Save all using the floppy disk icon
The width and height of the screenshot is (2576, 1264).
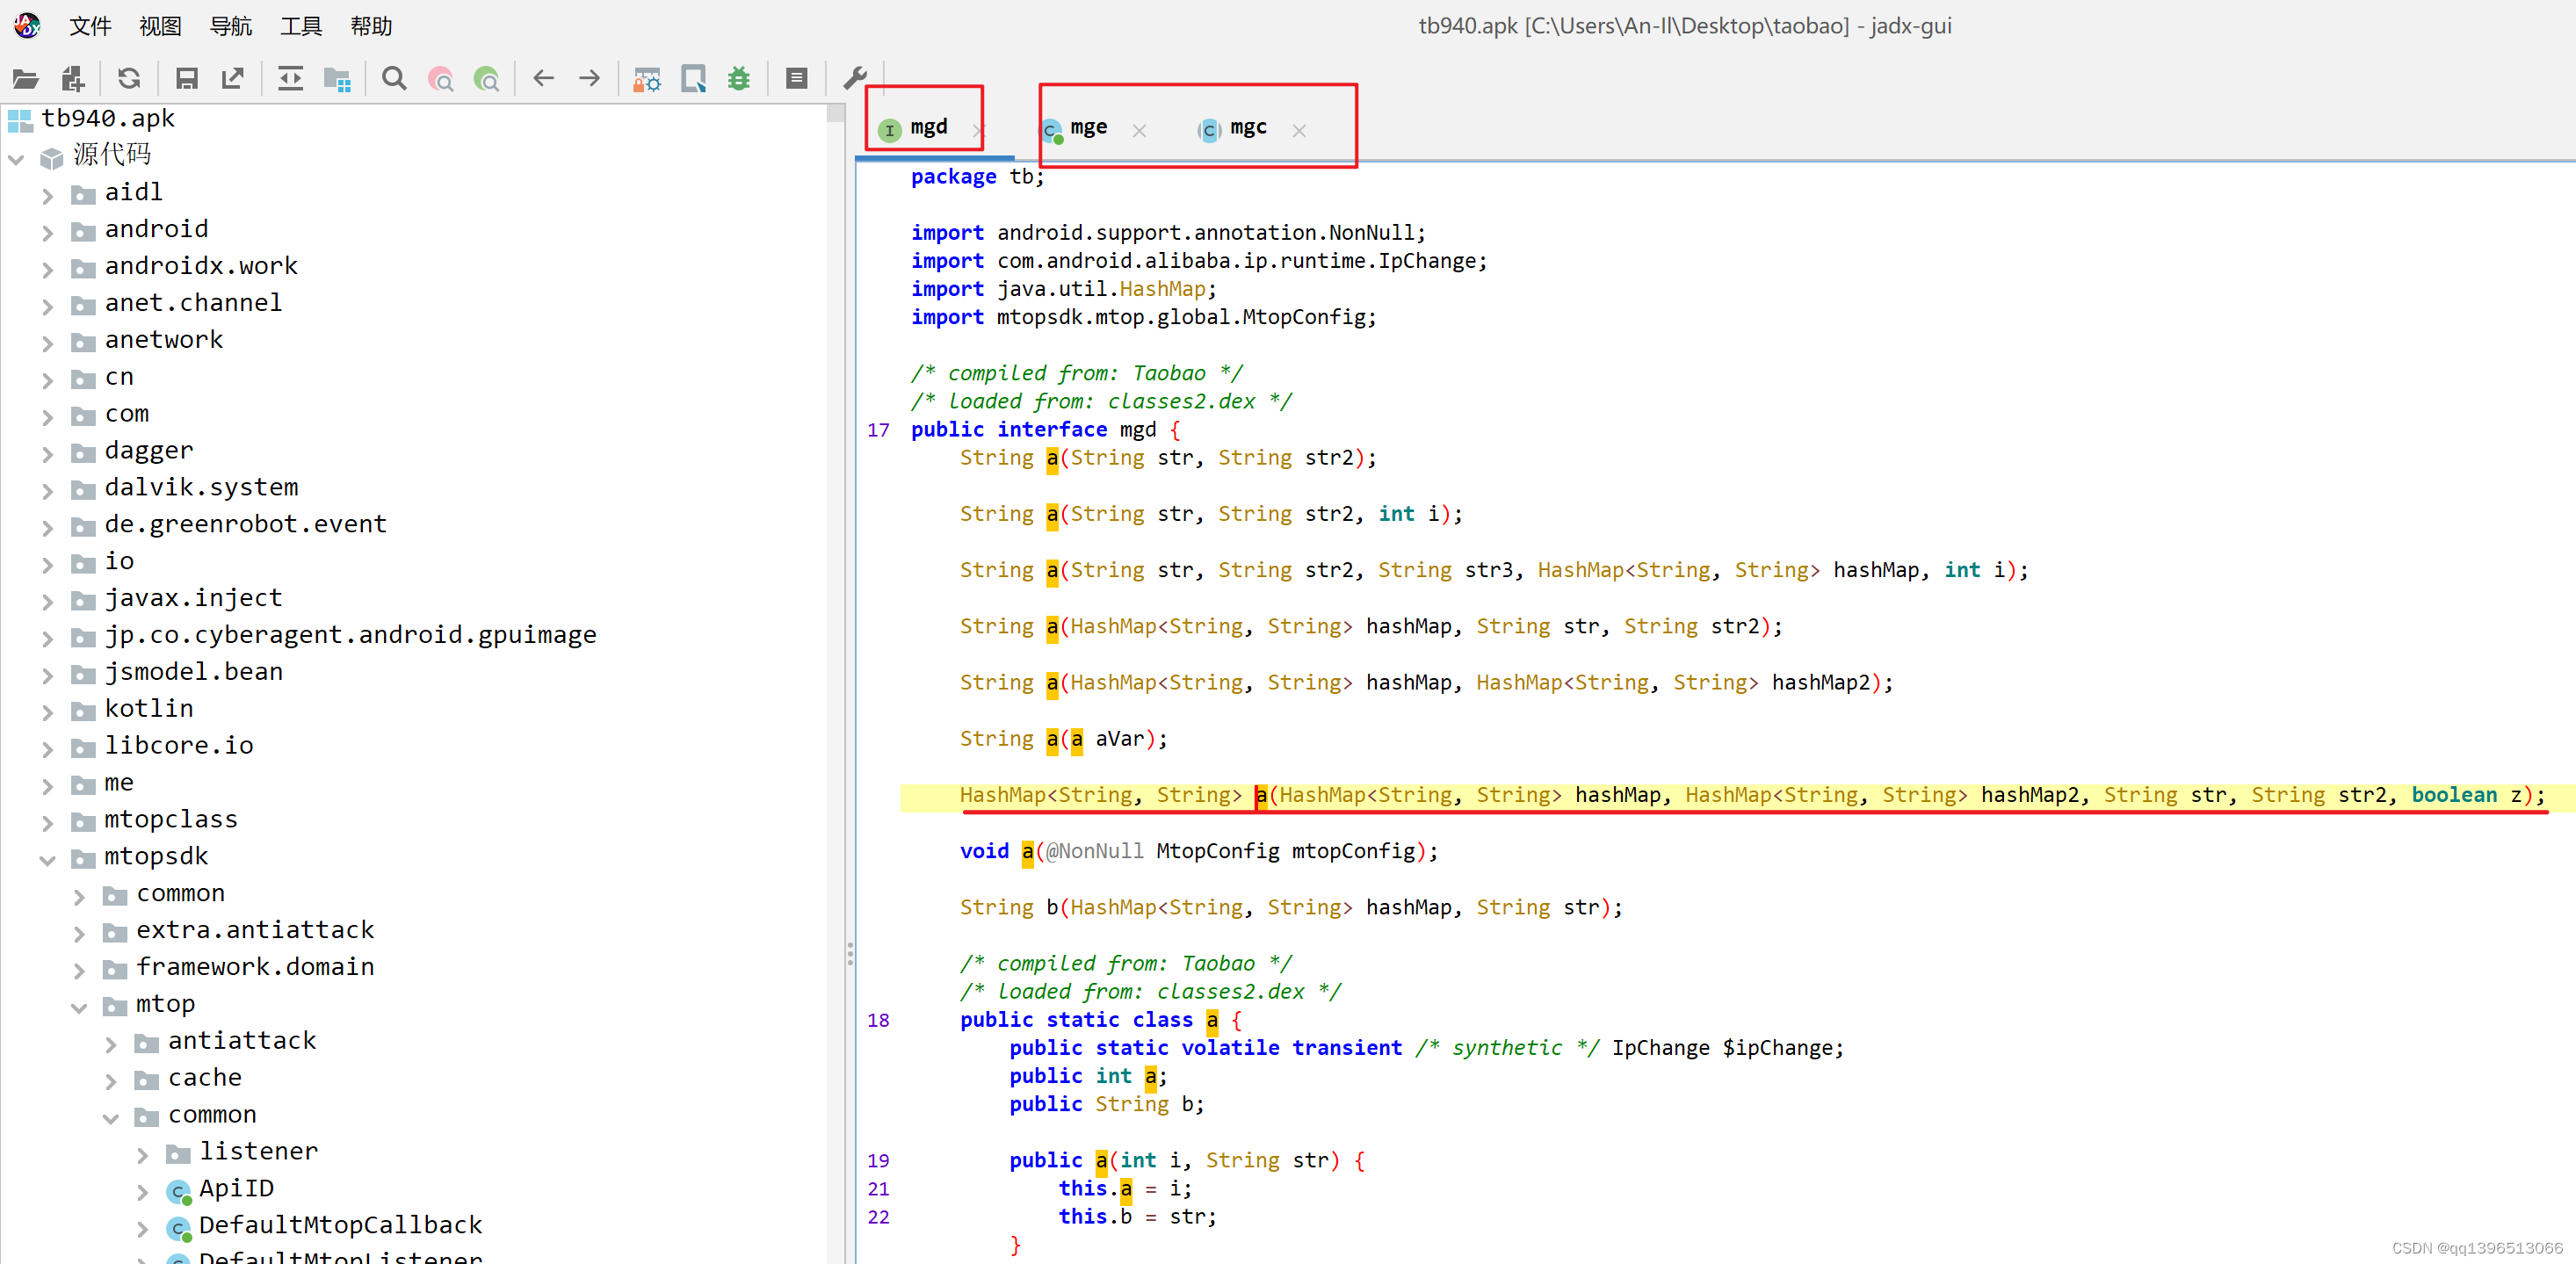(x=187, y=78)
